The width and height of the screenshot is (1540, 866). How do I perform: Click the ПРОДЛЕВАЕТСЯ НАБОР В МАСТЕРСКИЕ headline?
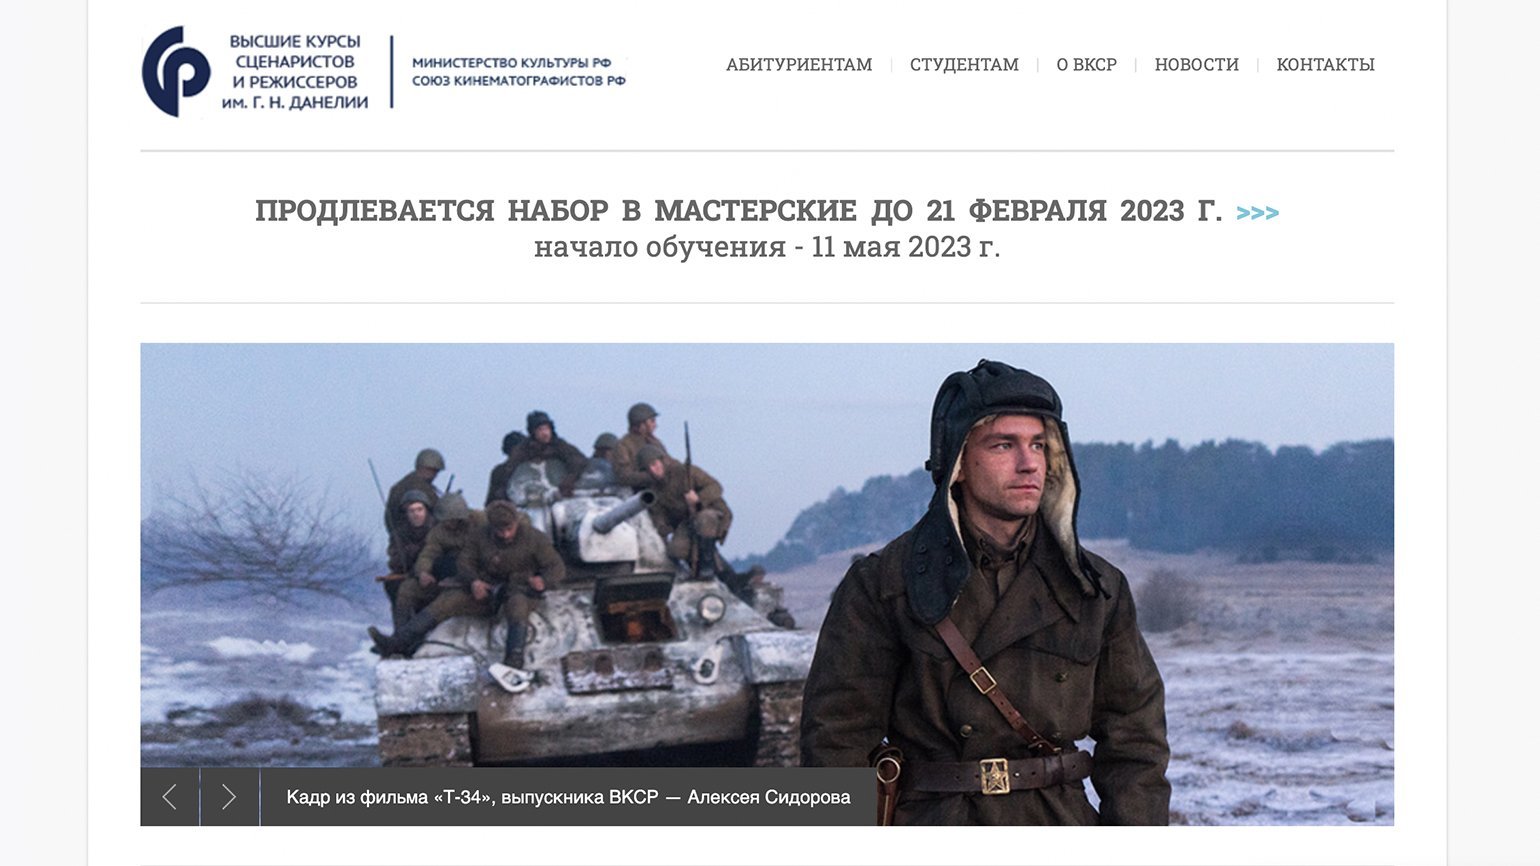tap(738, 211)
